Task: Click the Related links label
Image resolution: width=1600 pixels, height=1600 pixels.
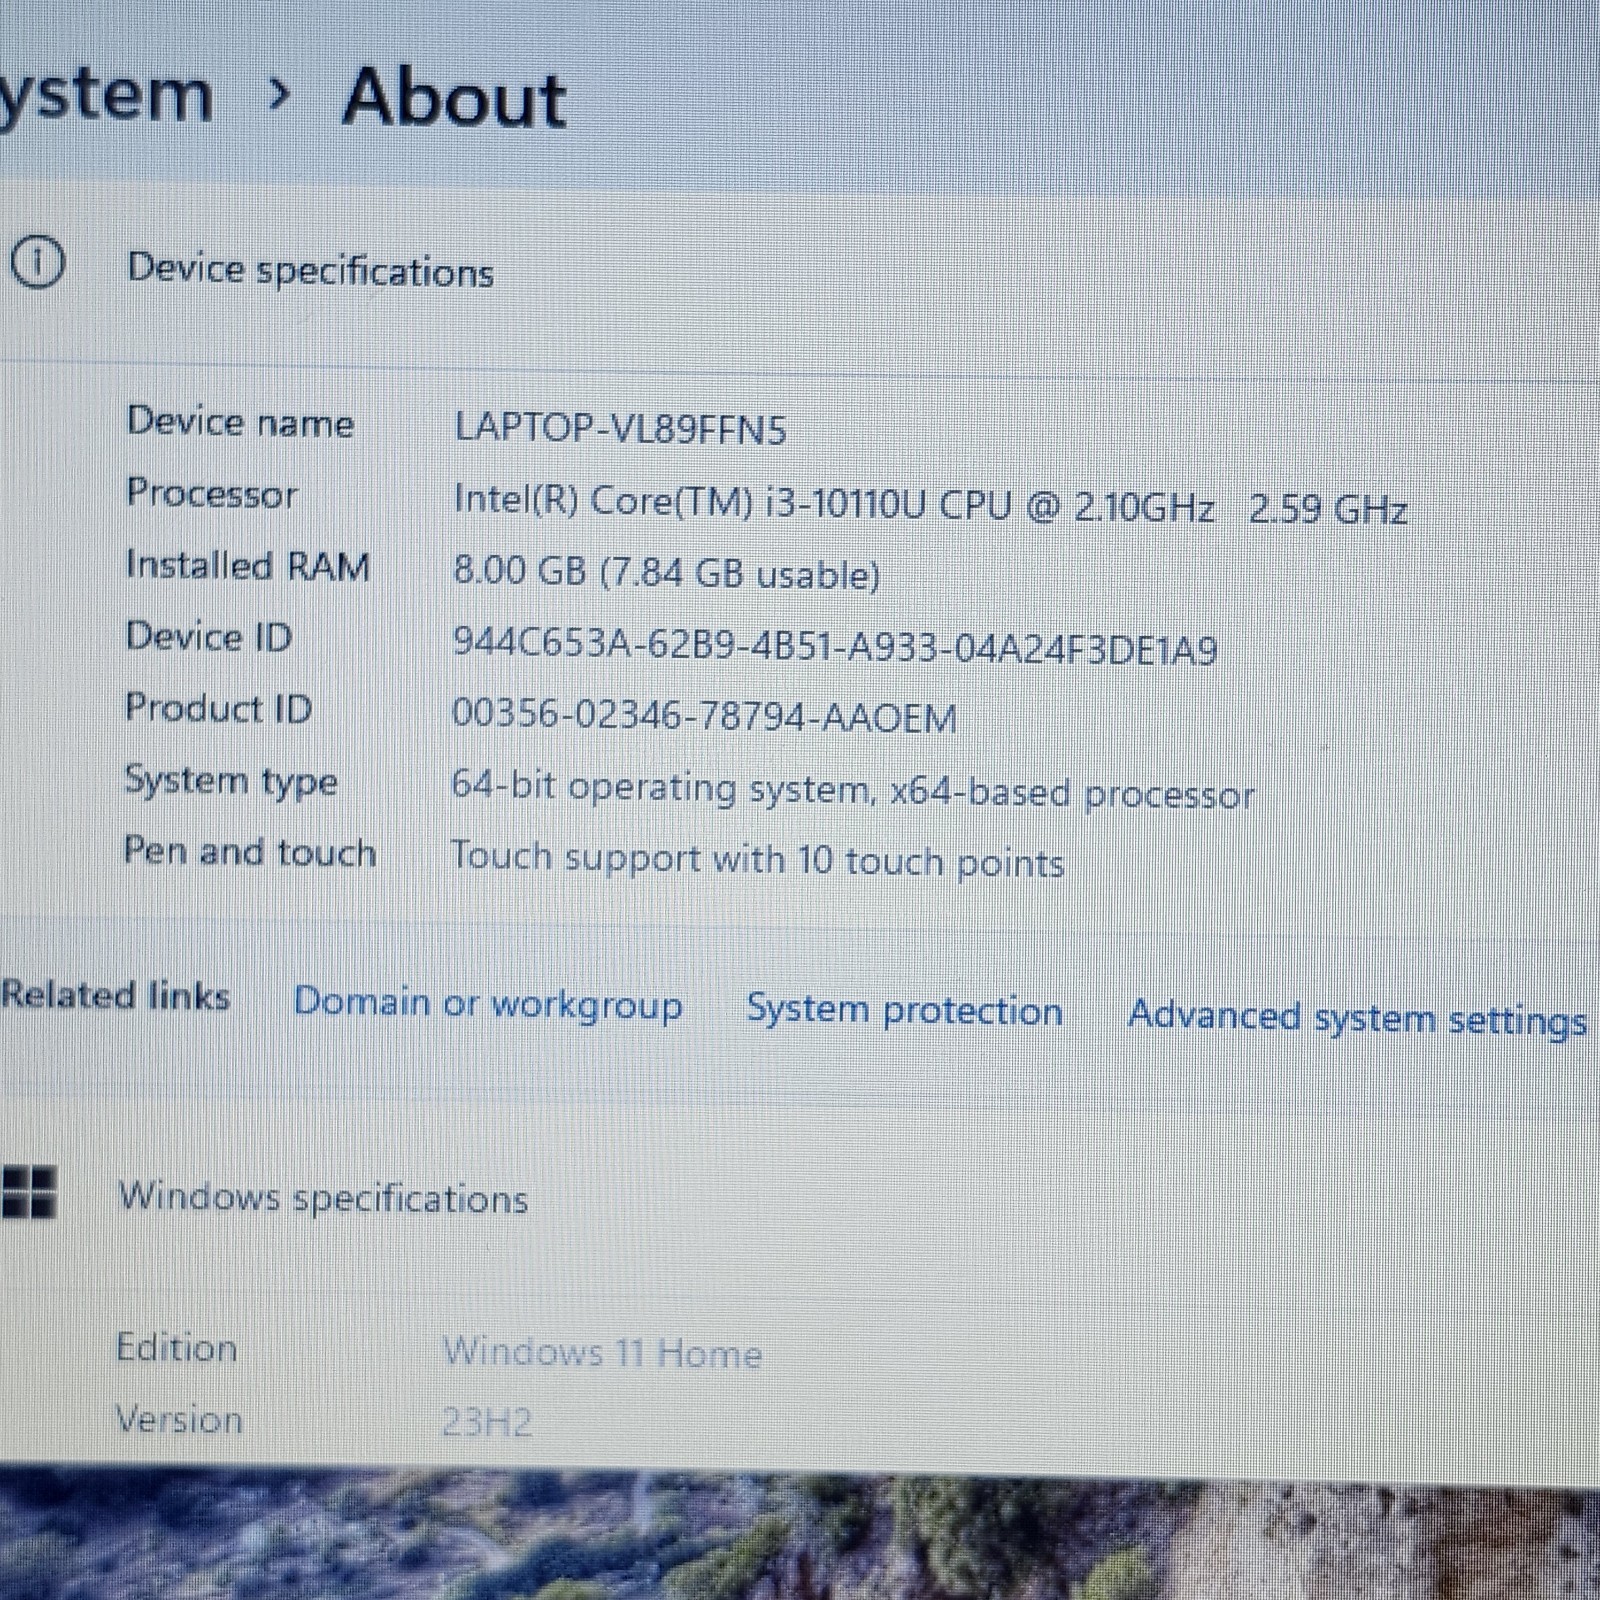Action: pos(115,996)
